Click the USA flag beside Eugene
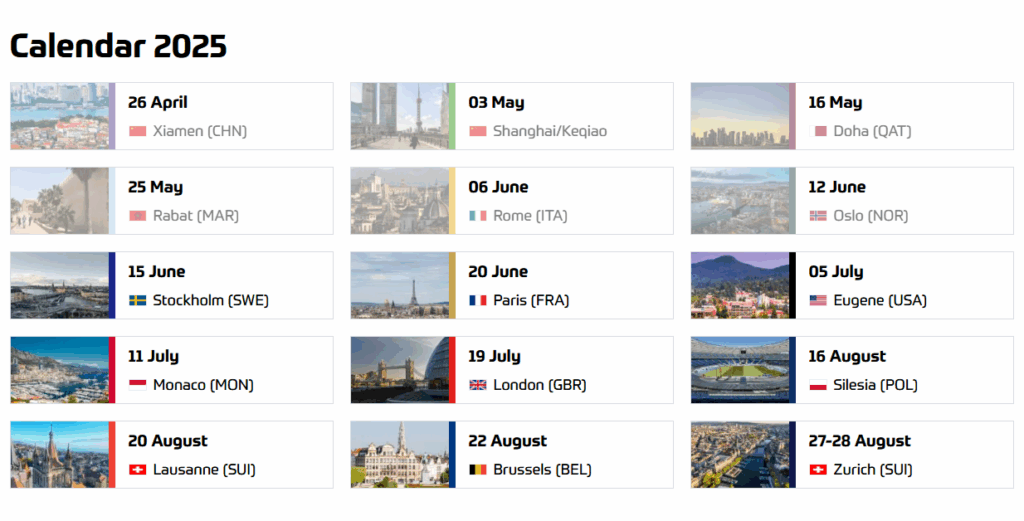Screen dimensions: 1024x521 818,300
